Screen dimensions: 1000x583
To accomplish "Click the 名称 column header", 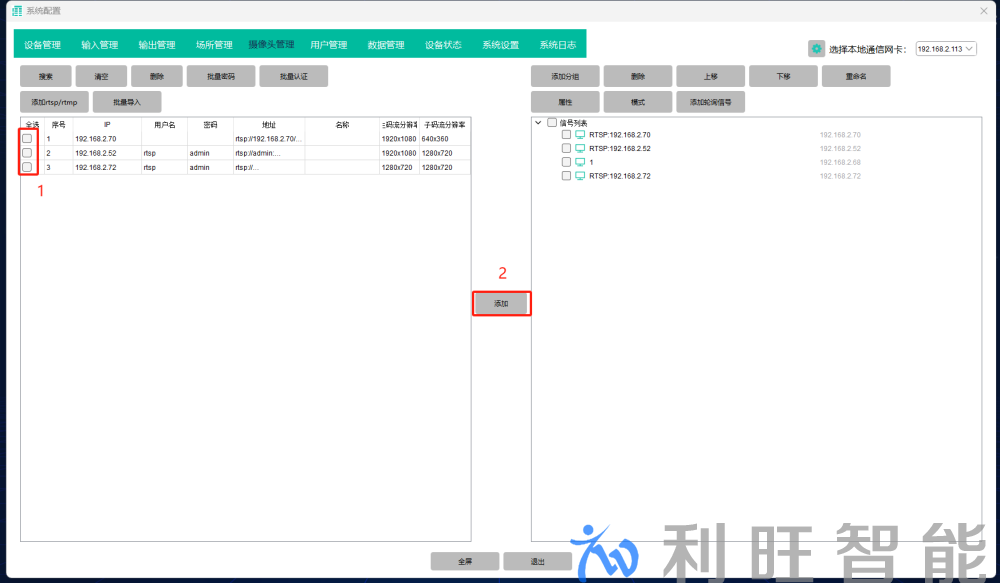I will 342,124.
